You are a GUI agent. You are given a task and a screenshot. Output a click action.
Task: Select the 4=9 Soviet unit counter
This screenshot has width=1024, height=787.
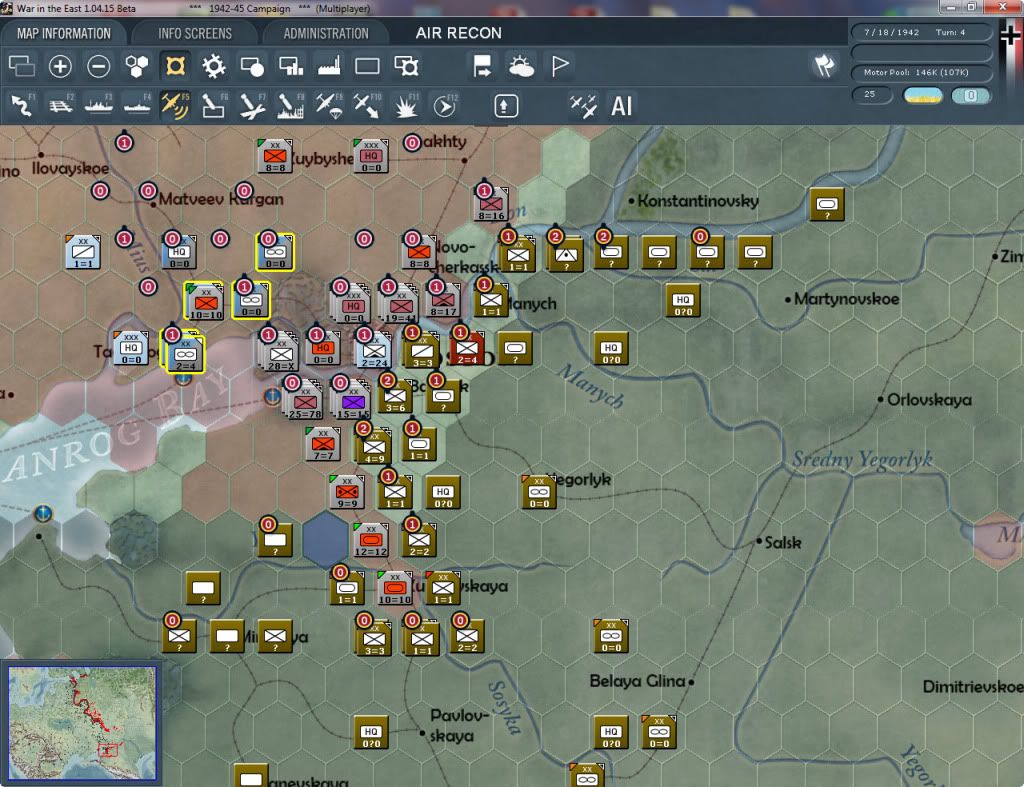pos(374,447)
